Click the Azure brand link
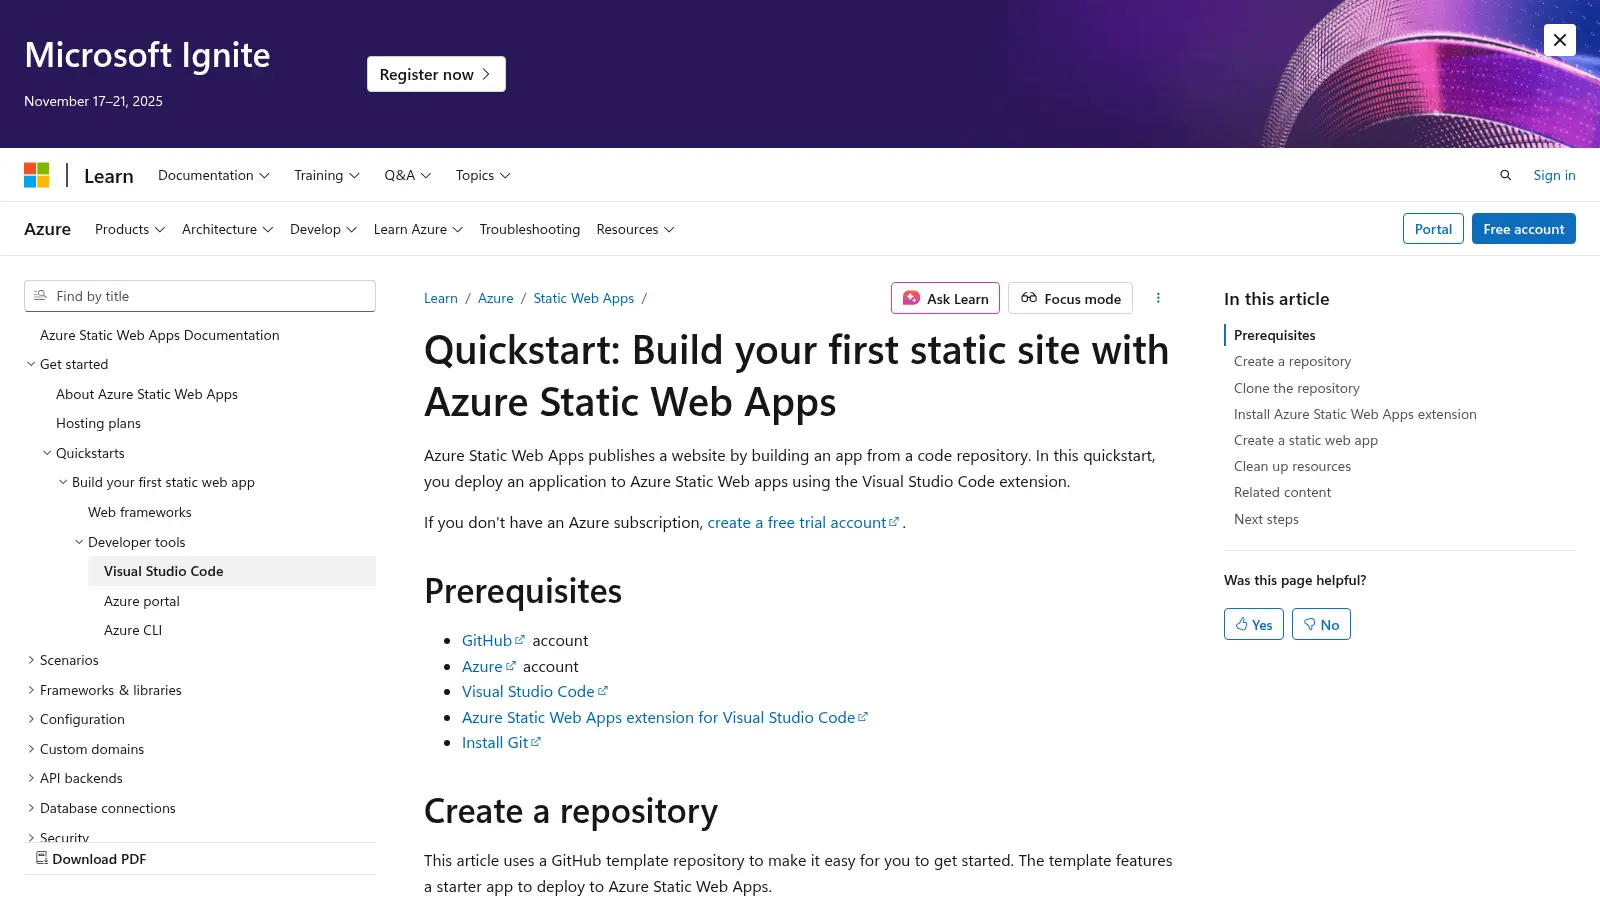The width and height of the screenshot is (1600, 900). point(47,229)
